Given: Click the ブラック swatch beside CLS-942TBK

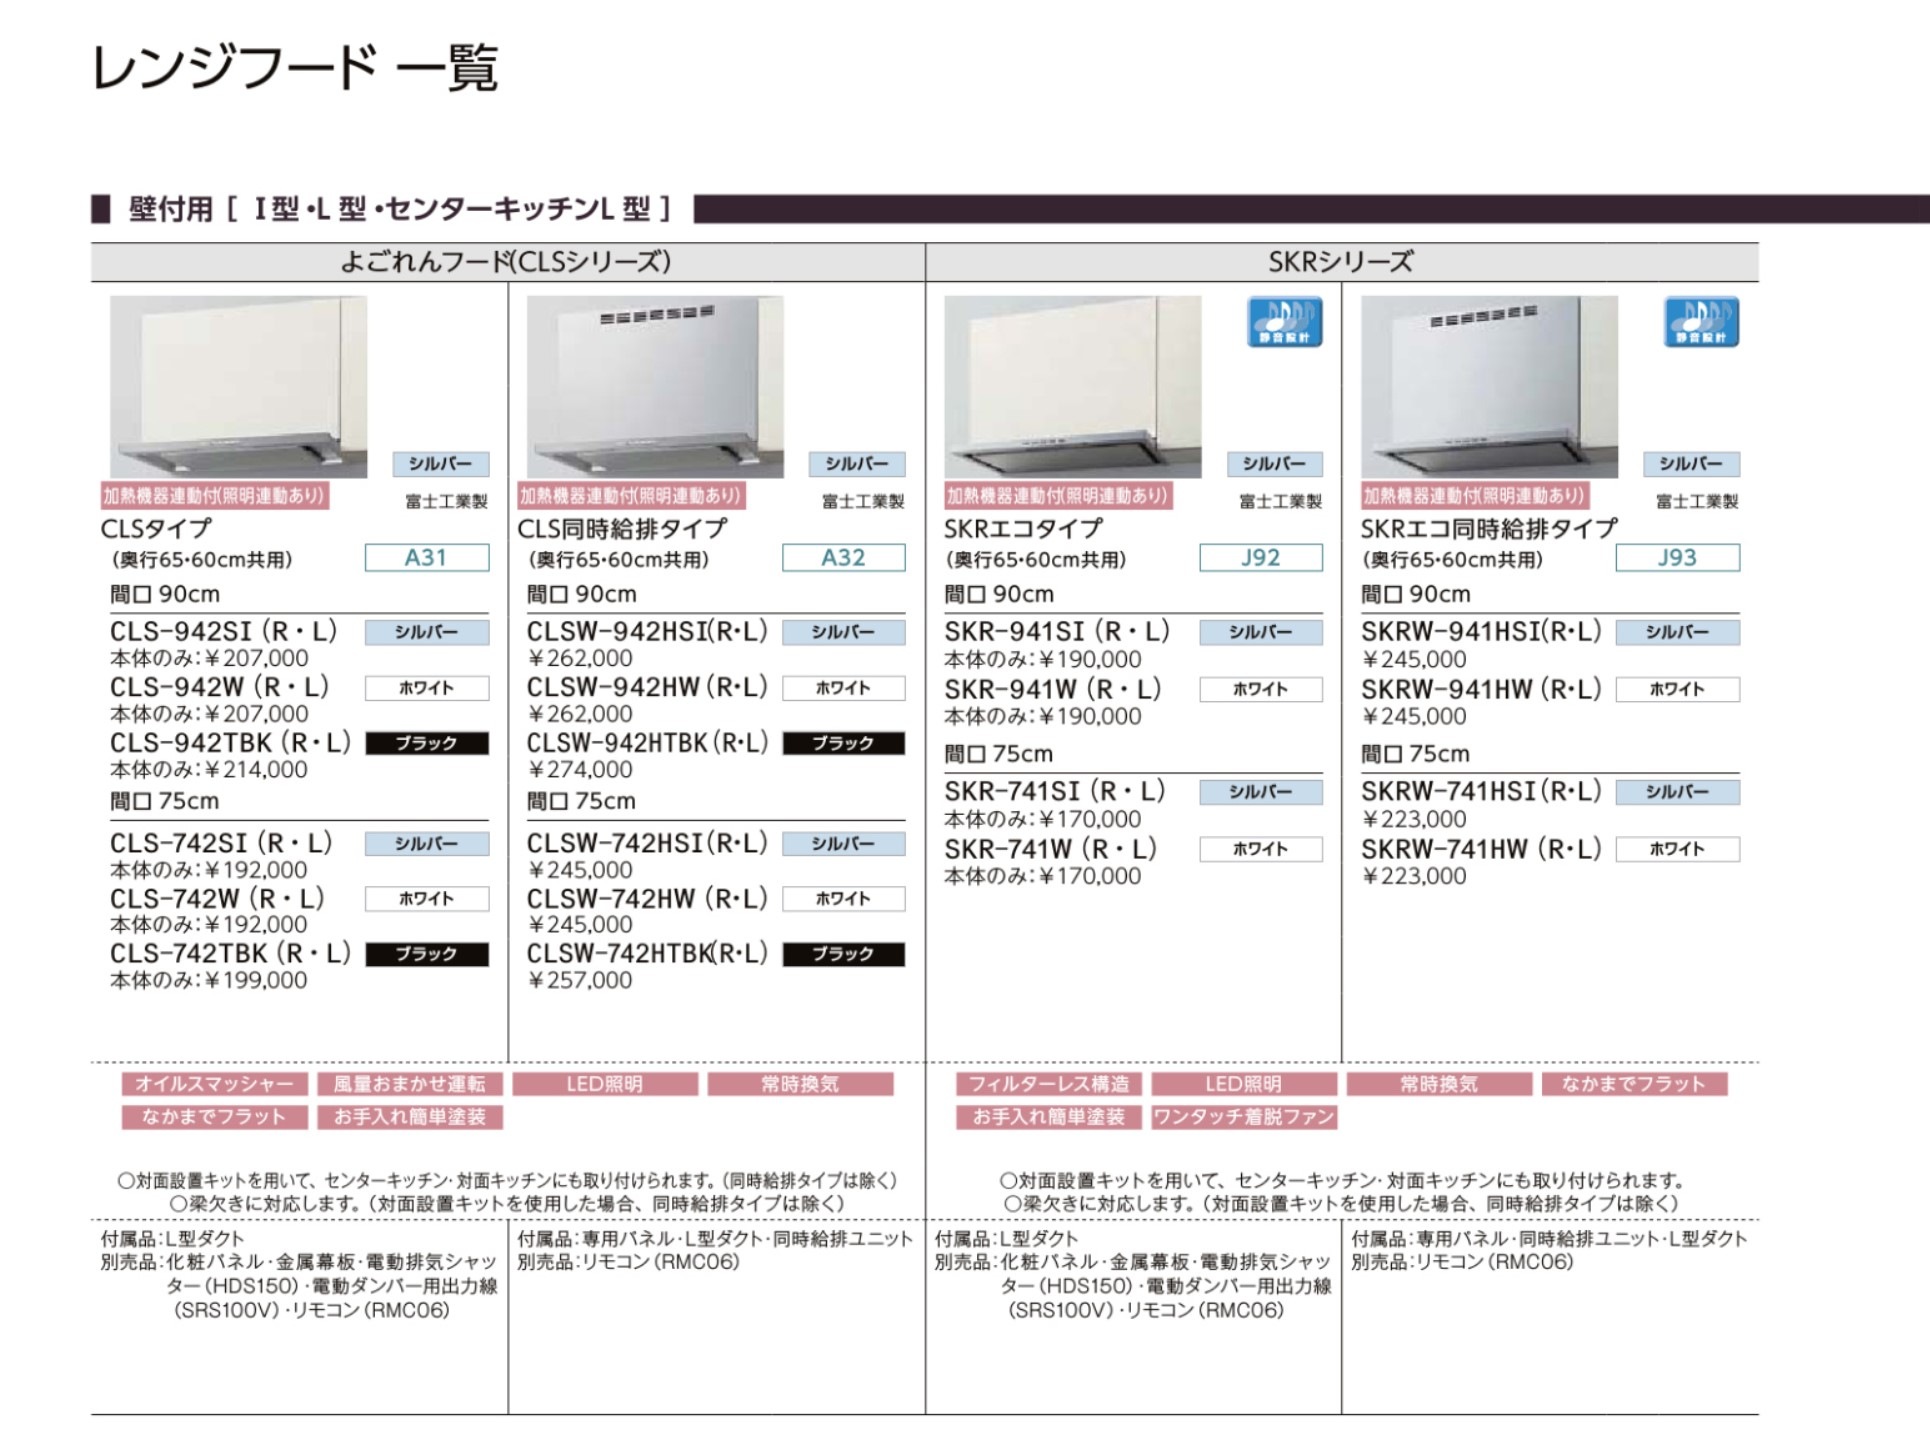Looking at the screenshot, I should click(x=427, y=743).
